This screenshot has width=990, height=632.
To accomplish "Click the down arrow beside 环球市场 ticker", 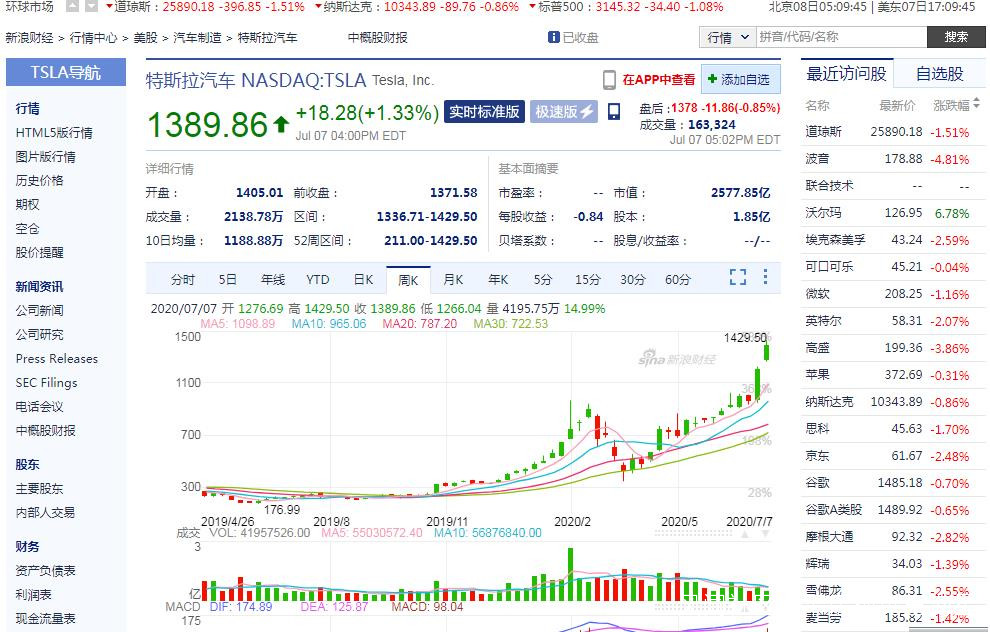I will pyautogui.click(x=92, y=6).
